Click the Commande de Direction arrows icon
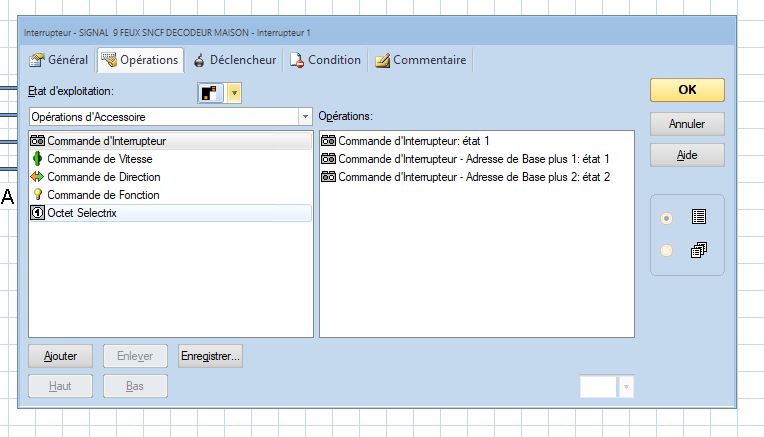 point(38,177)
